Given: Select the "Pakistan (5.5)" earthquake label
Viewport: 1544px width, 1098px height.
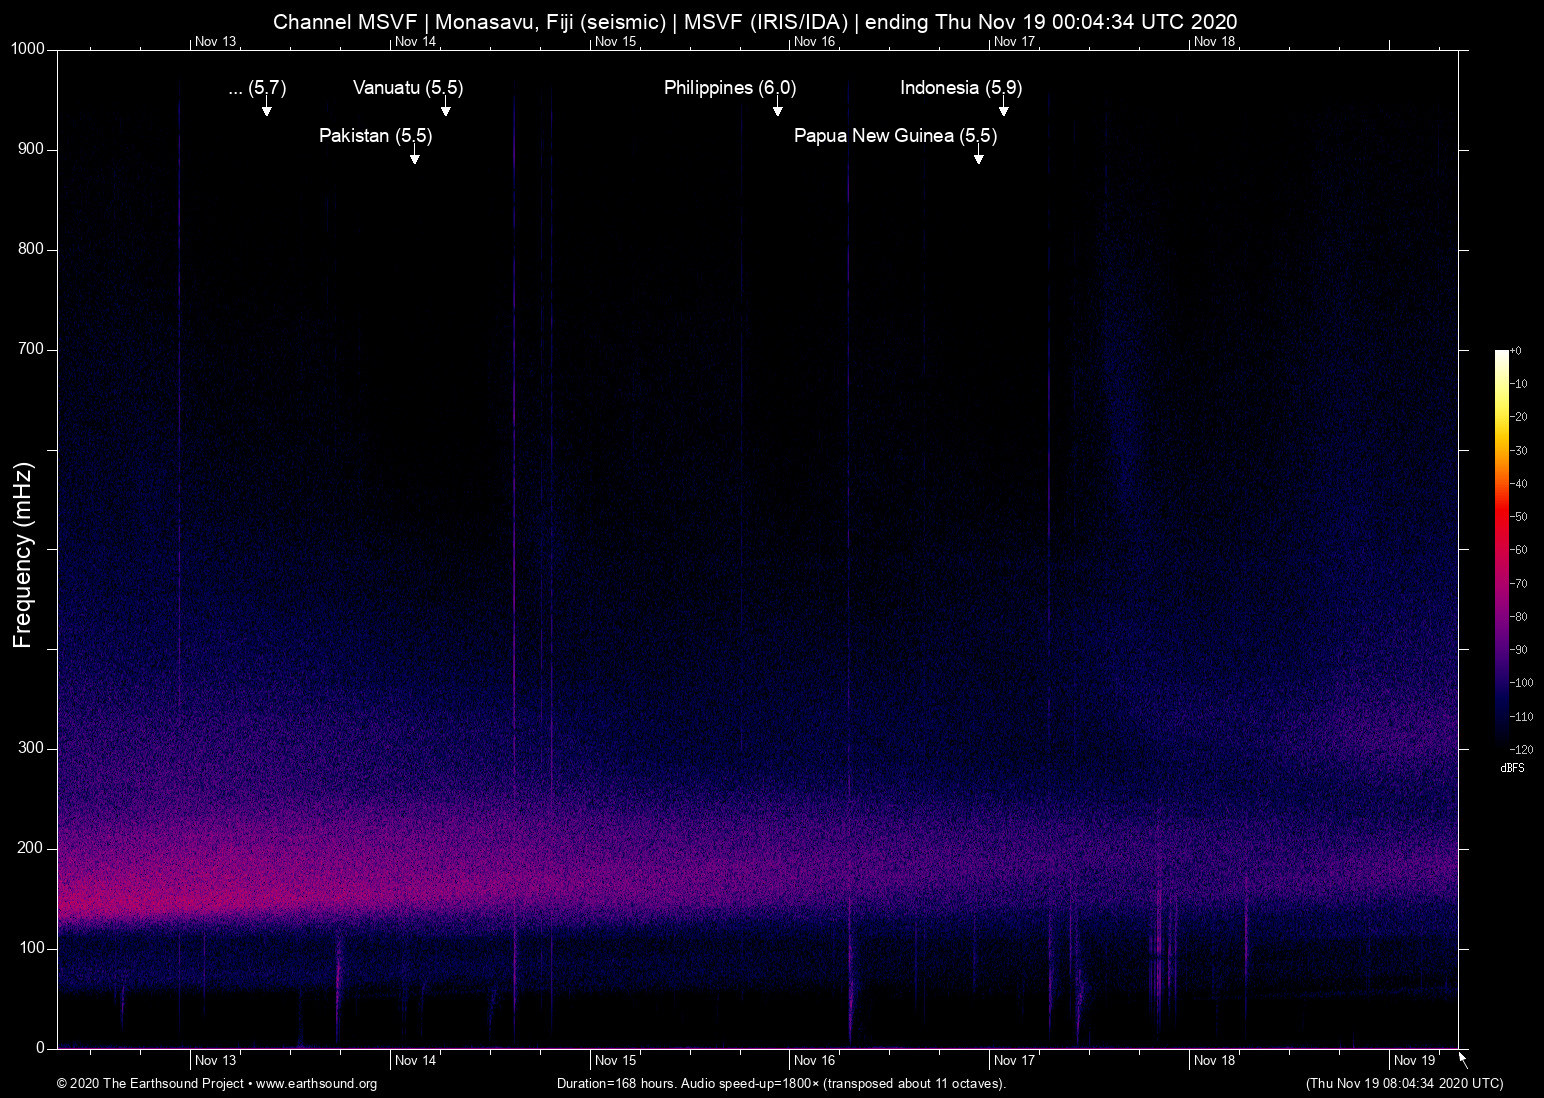Looking at the screenshot, I should (376, 136).
